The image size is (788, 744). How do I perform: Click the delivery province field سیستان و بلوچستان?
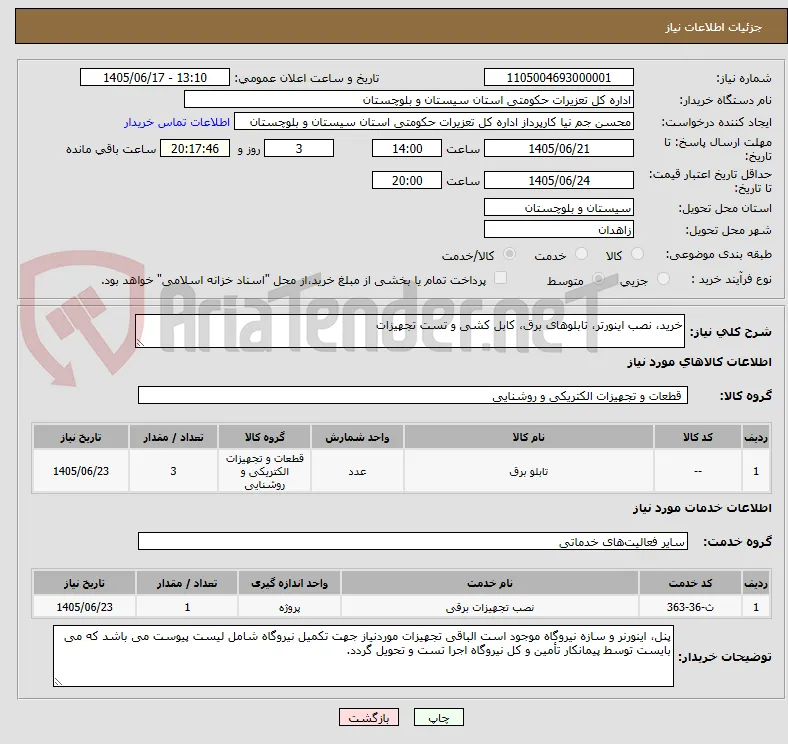click(x=559, y=207)
